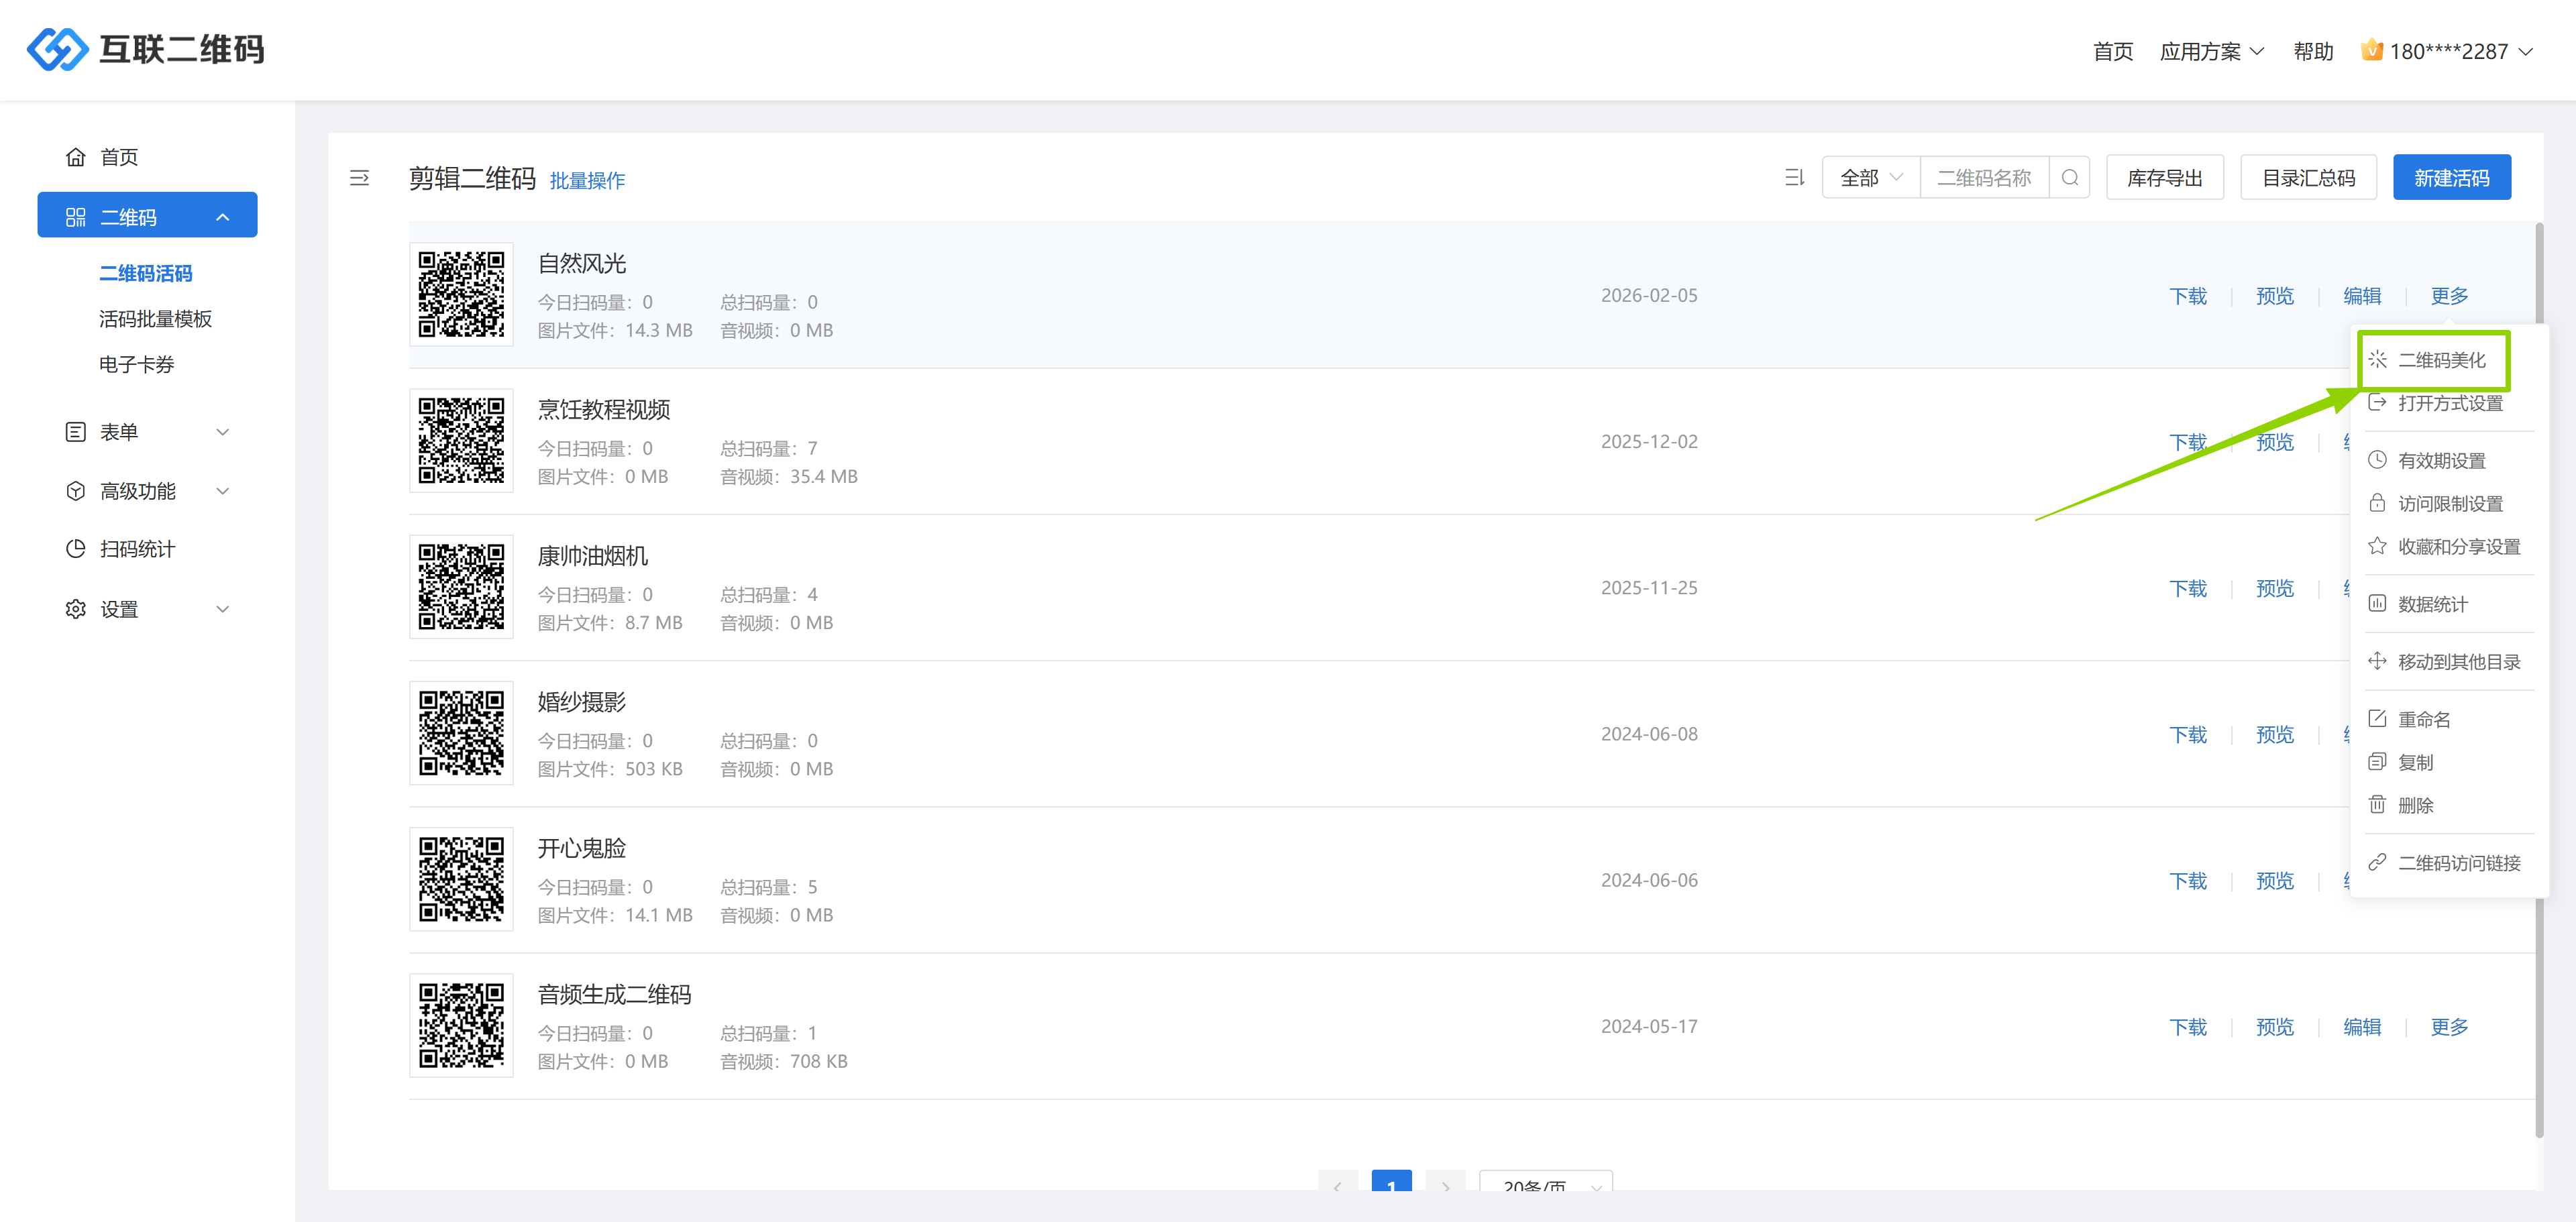Click the 互联二维码 logo icon
2576x1222 pixels.
coord(57,49)
